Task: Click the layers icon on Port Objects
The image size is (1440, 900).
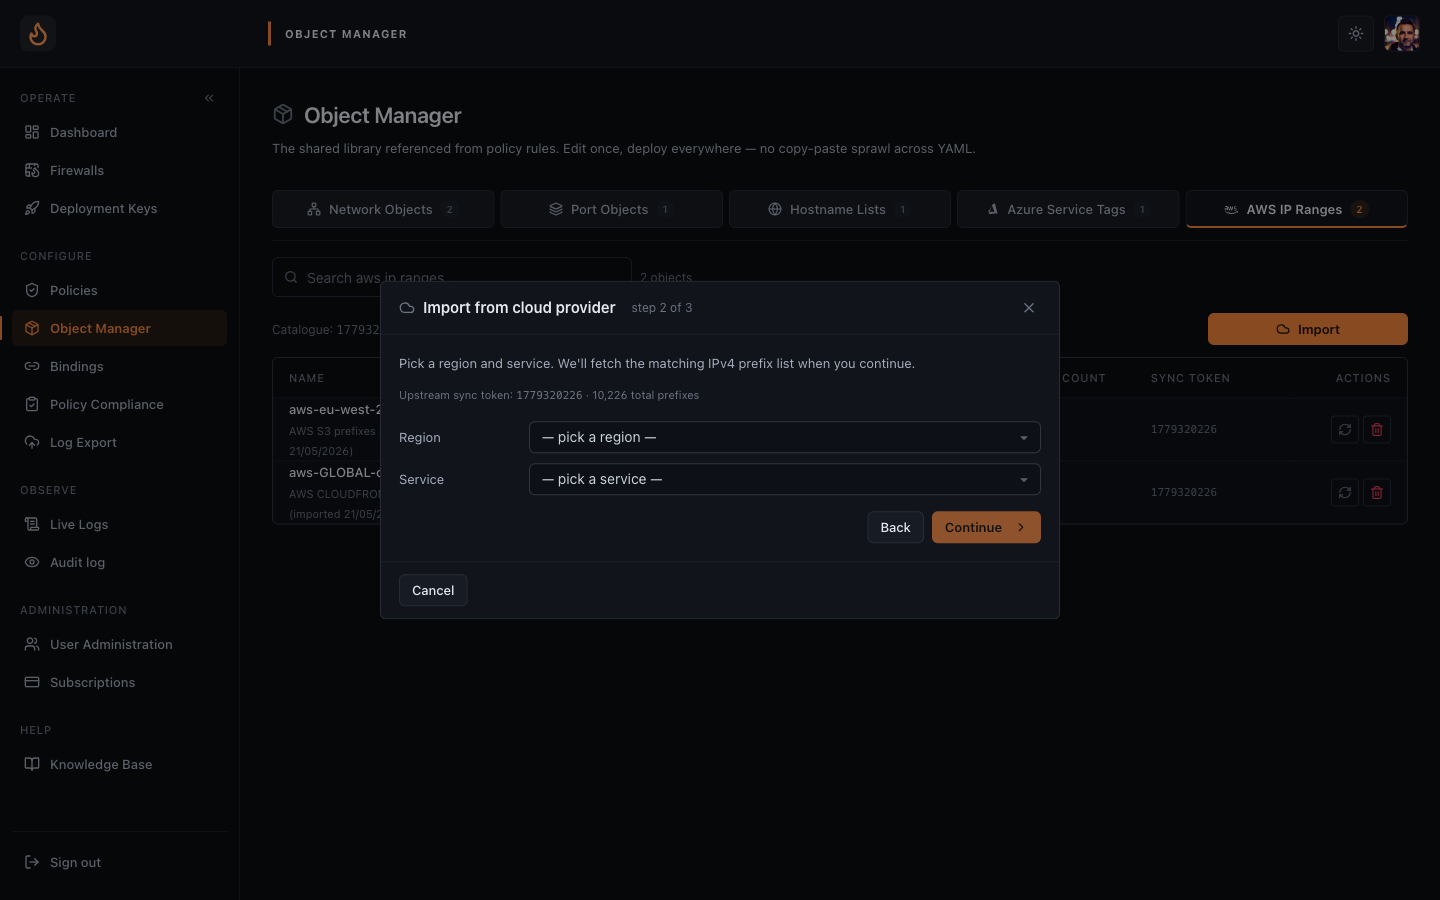Action: (x=556, y=209)
